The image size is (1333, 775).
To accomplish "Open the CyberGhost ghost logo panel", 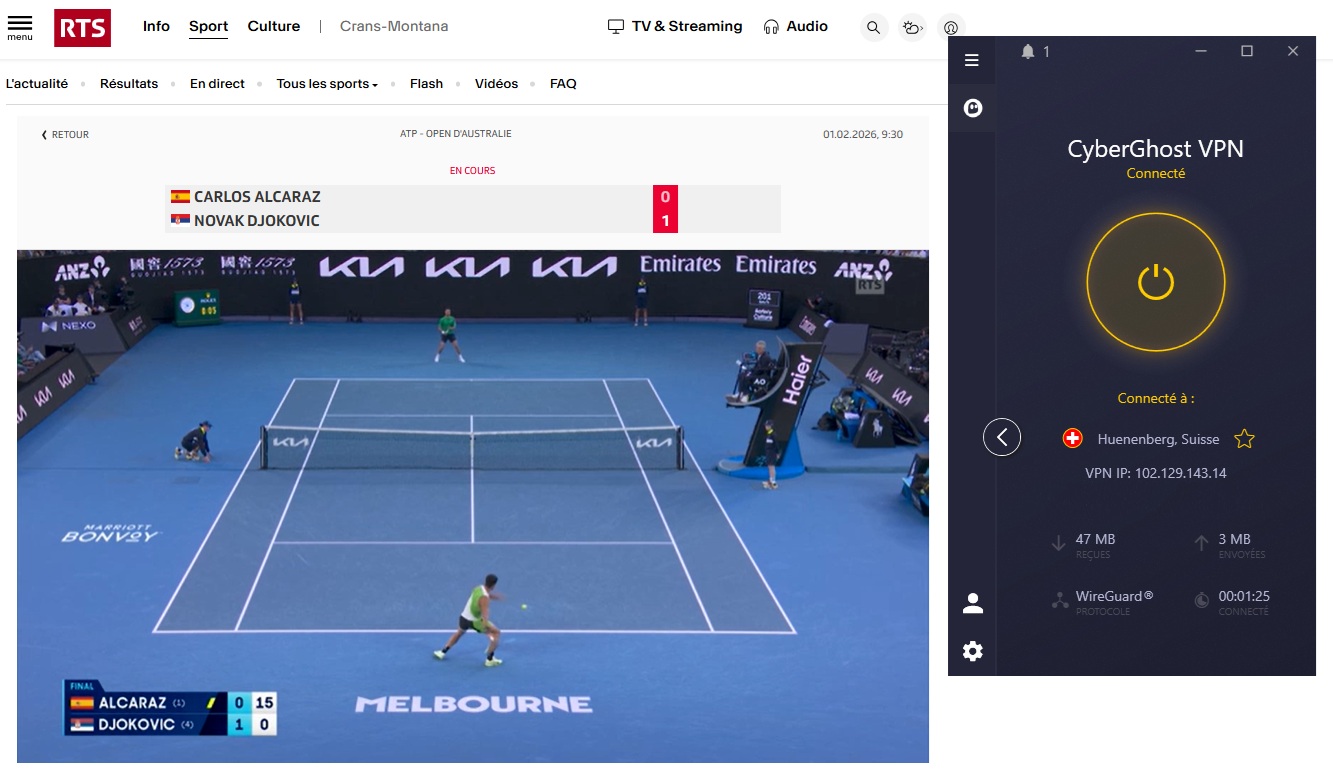I will [971, 108].
